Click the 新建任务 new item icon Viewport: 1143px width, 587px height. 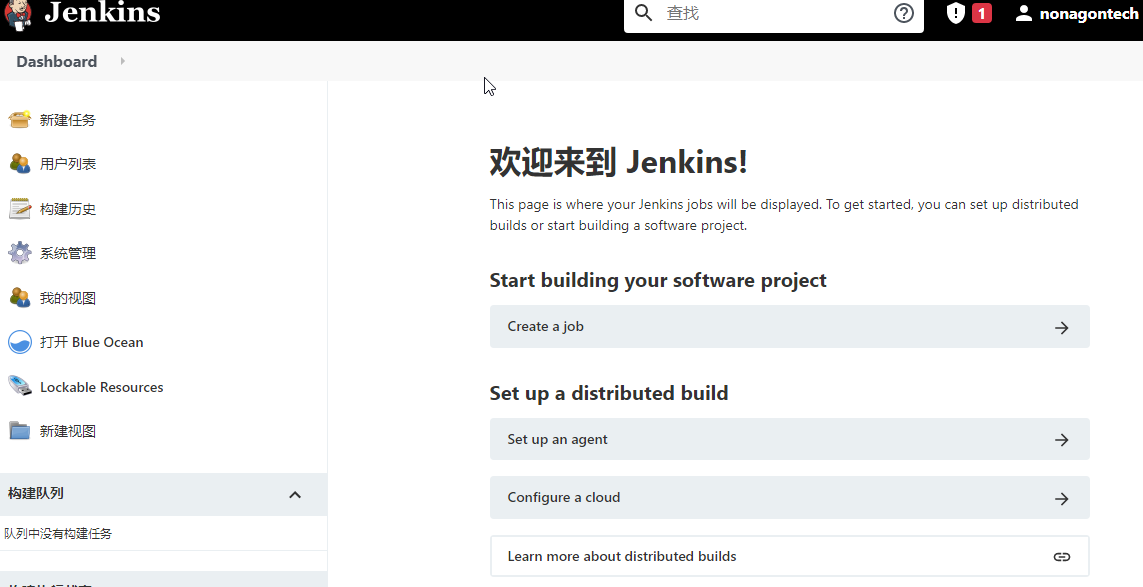click(x=19, y=120)
